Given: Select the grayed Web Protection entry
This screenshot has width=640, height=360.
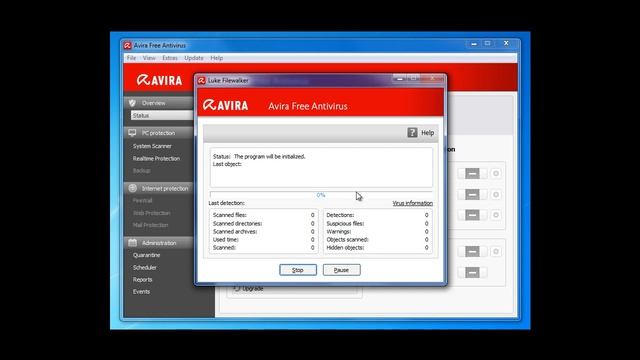Looking at the screenshot, I should click(151, 213).
